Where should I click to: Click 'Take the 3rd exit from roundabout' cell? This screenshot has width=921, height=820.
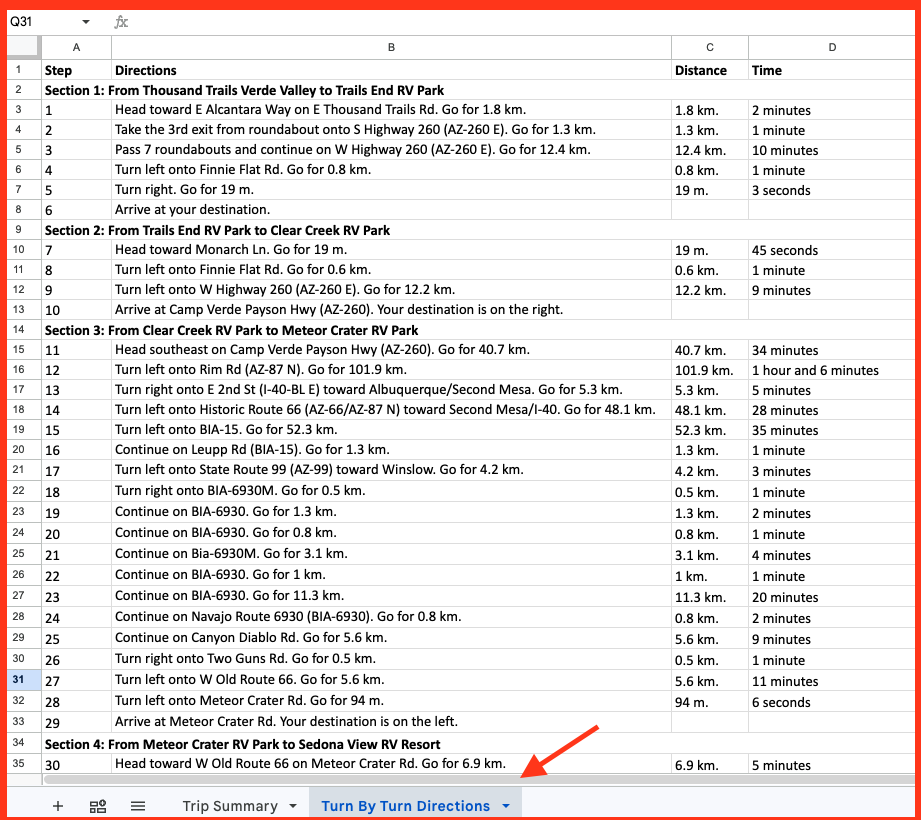pos(391,130)
